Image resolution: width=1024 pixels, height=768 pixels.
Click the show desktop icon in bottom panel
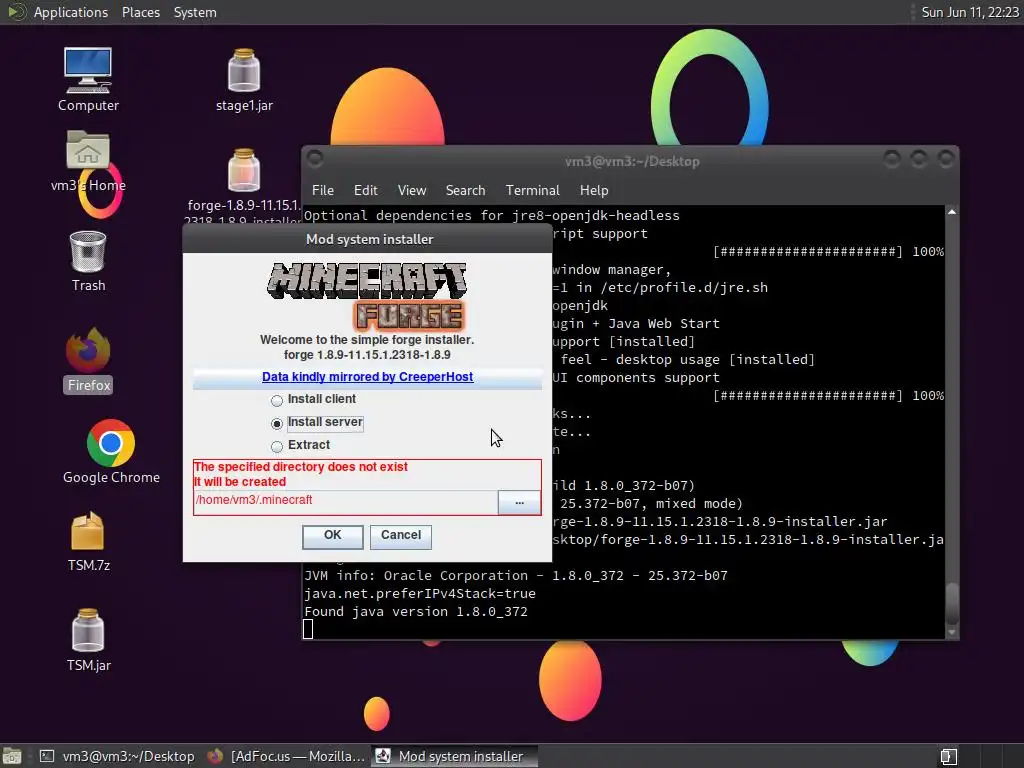(12, 756)
